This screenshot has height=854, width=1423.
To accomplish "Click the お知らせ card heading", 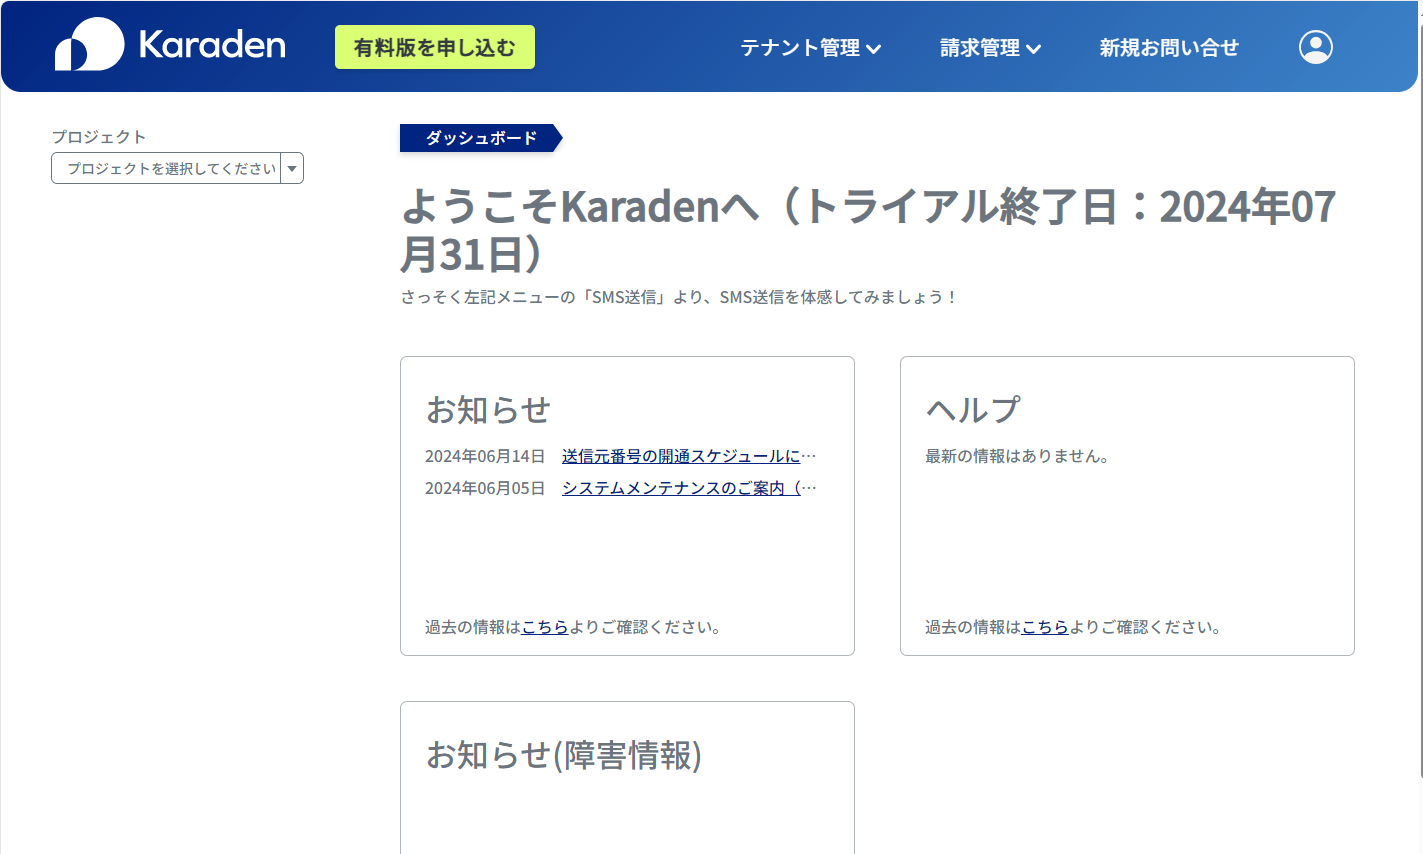I will point(488,409).
